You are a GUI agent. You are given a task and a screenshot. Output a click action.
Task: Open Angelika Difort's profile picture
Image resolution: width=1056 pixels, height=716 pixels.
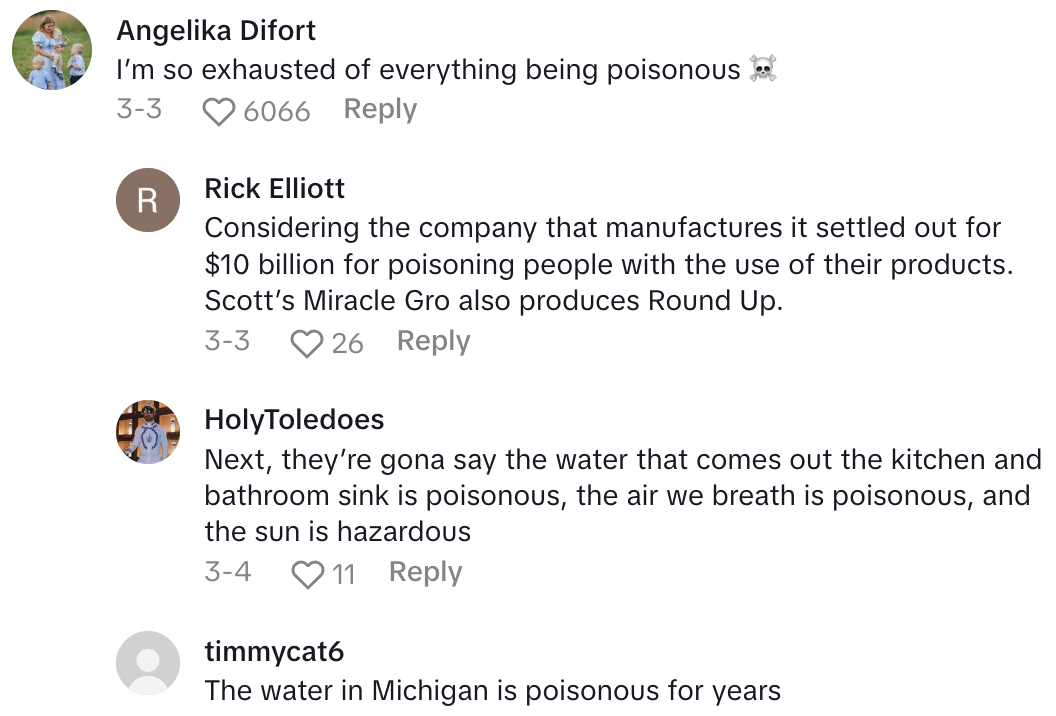click(x=52, y=50)
